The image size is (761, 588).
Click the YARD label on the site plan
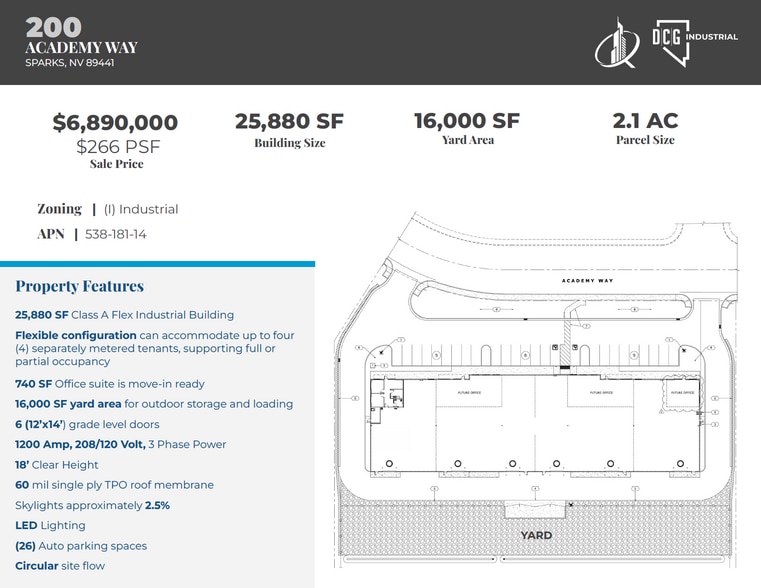[x=536, y=535]
